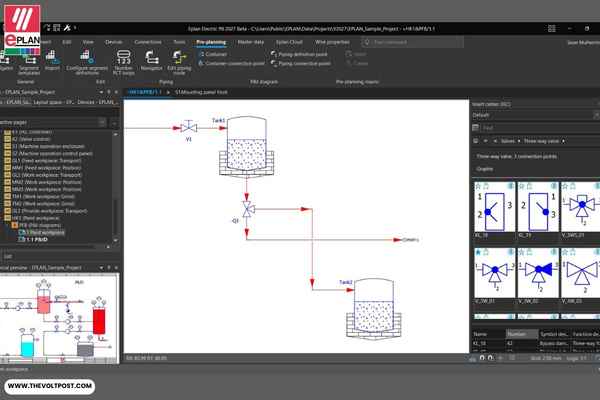Select S1 (Machine operation enclosure) folder
The image size is (600, 400).
coord(48,146)
